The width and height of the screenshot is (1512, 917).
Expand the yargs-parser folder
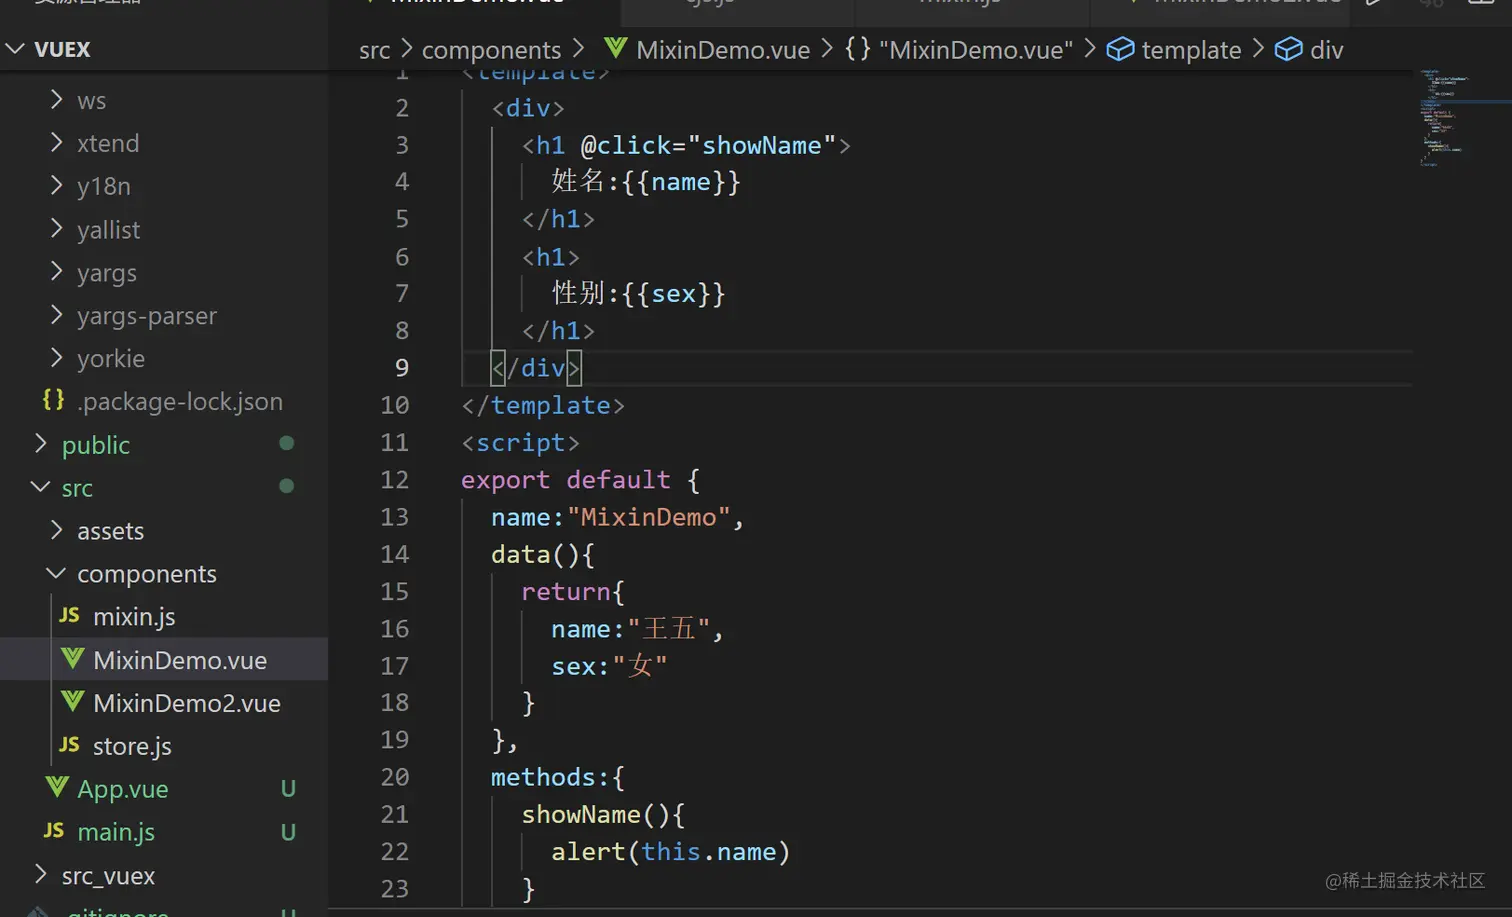point(56,314)
